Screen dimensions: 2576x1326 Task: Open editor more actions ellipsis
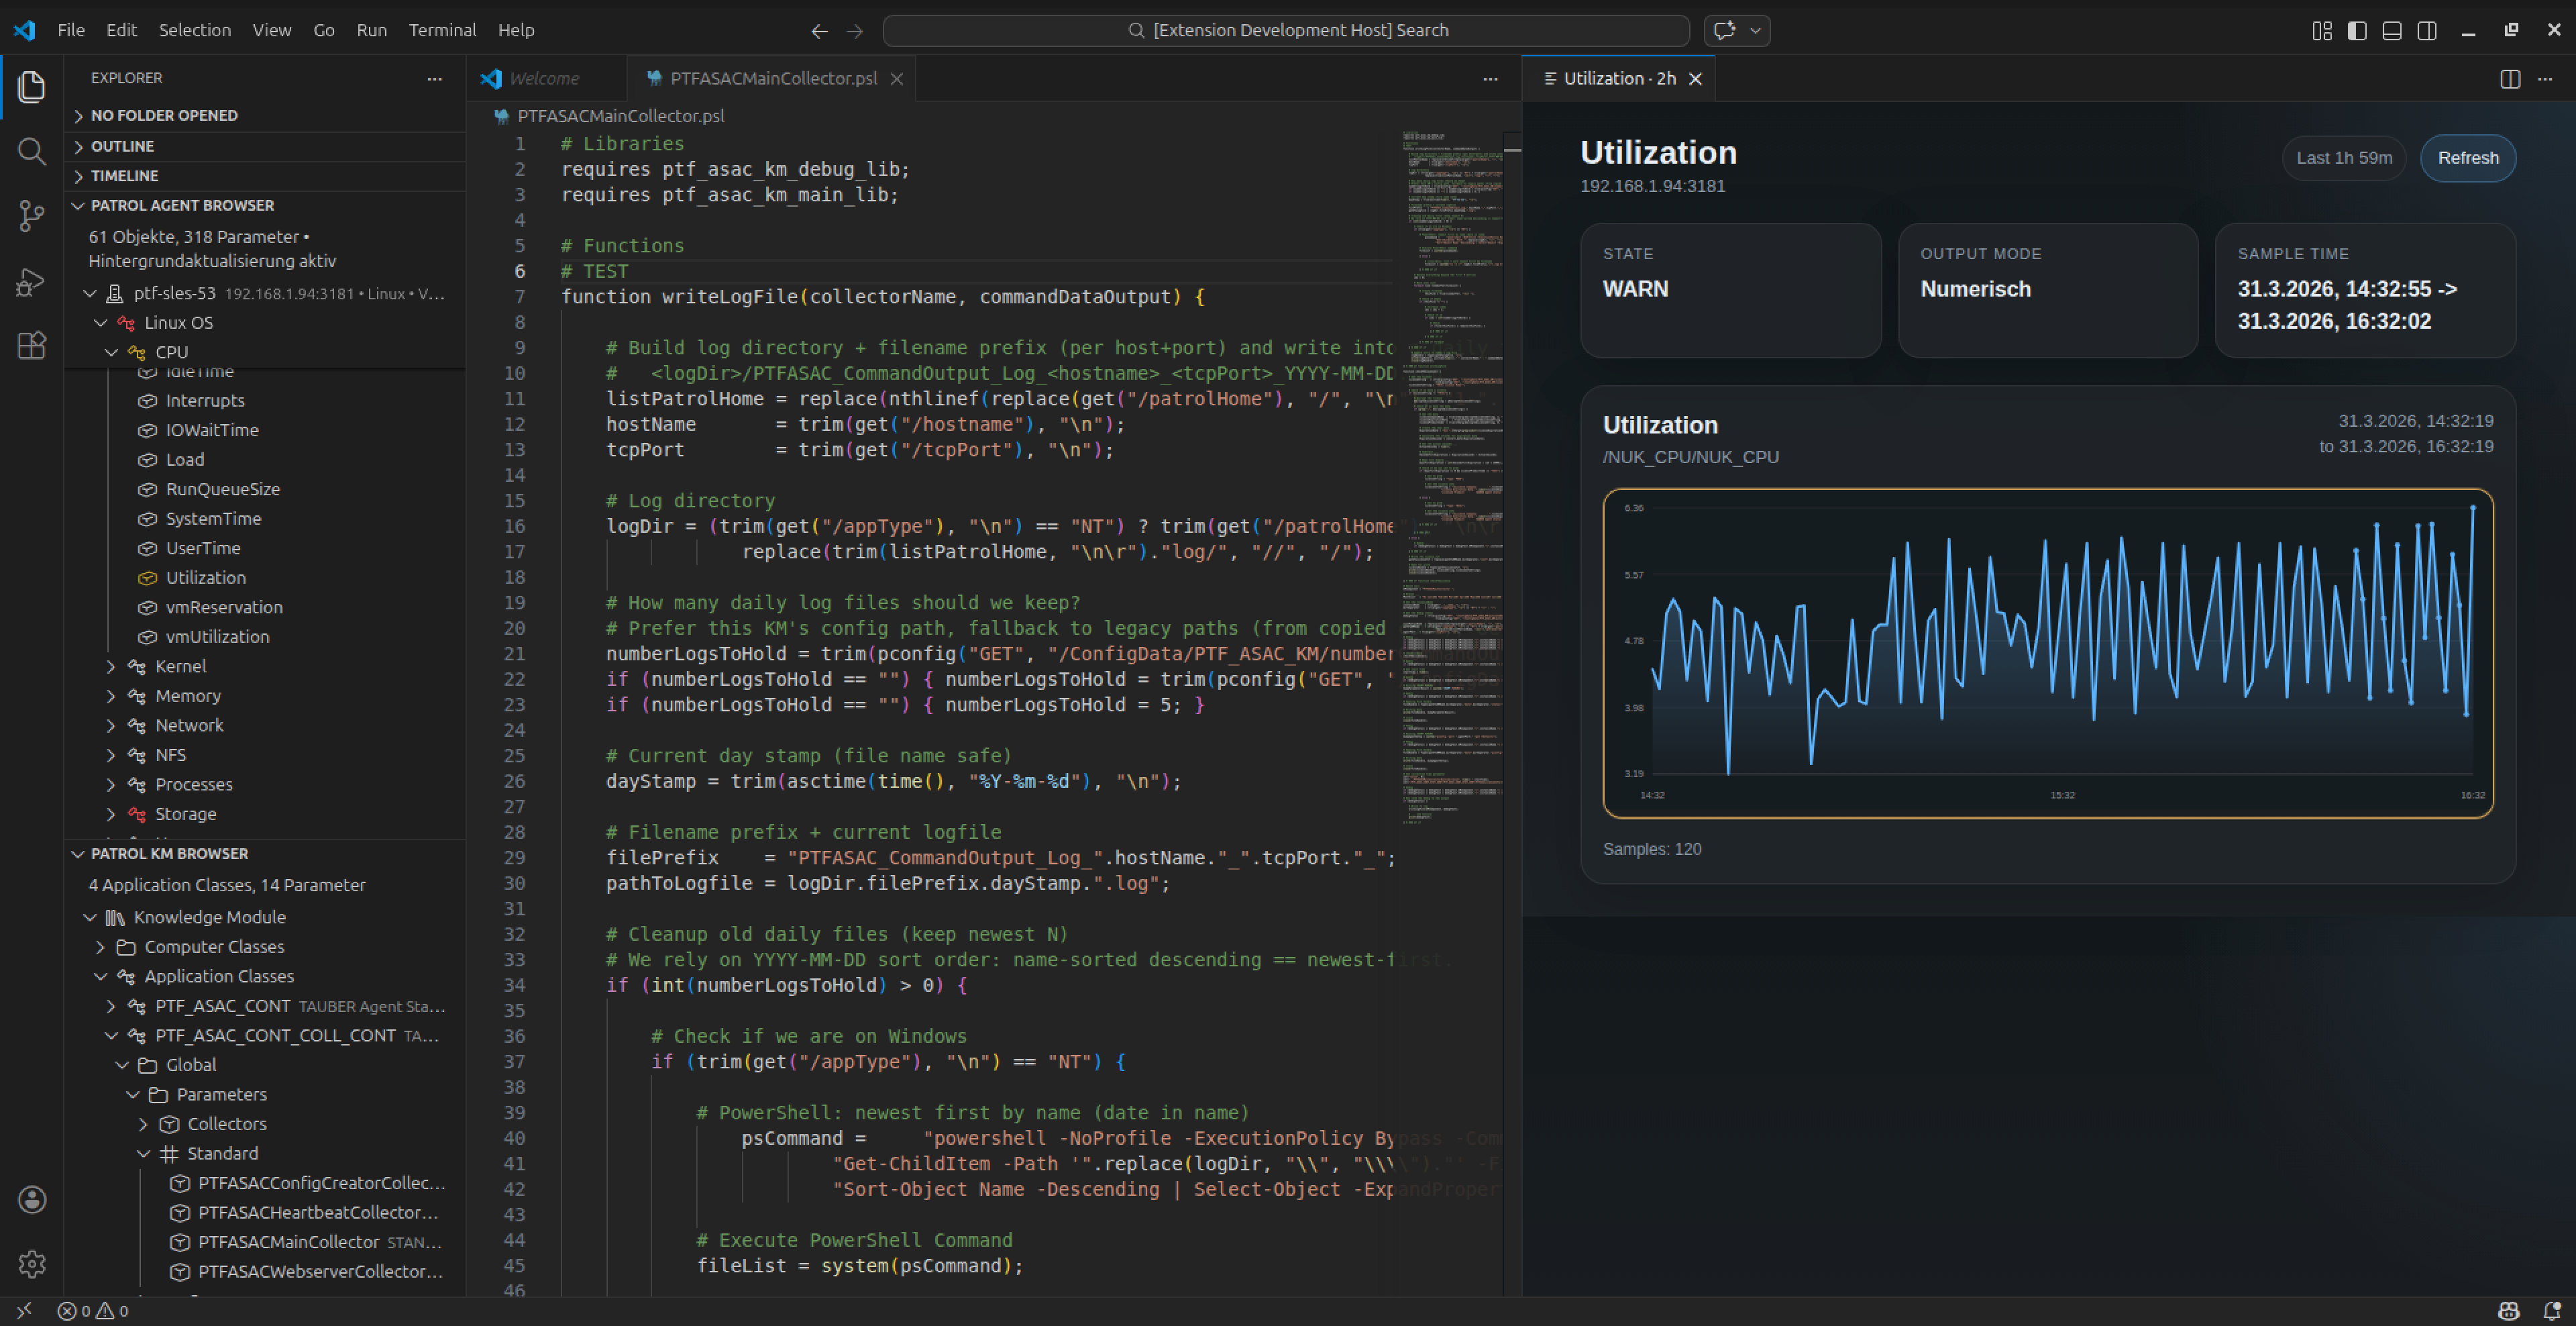click(1490, 78)
